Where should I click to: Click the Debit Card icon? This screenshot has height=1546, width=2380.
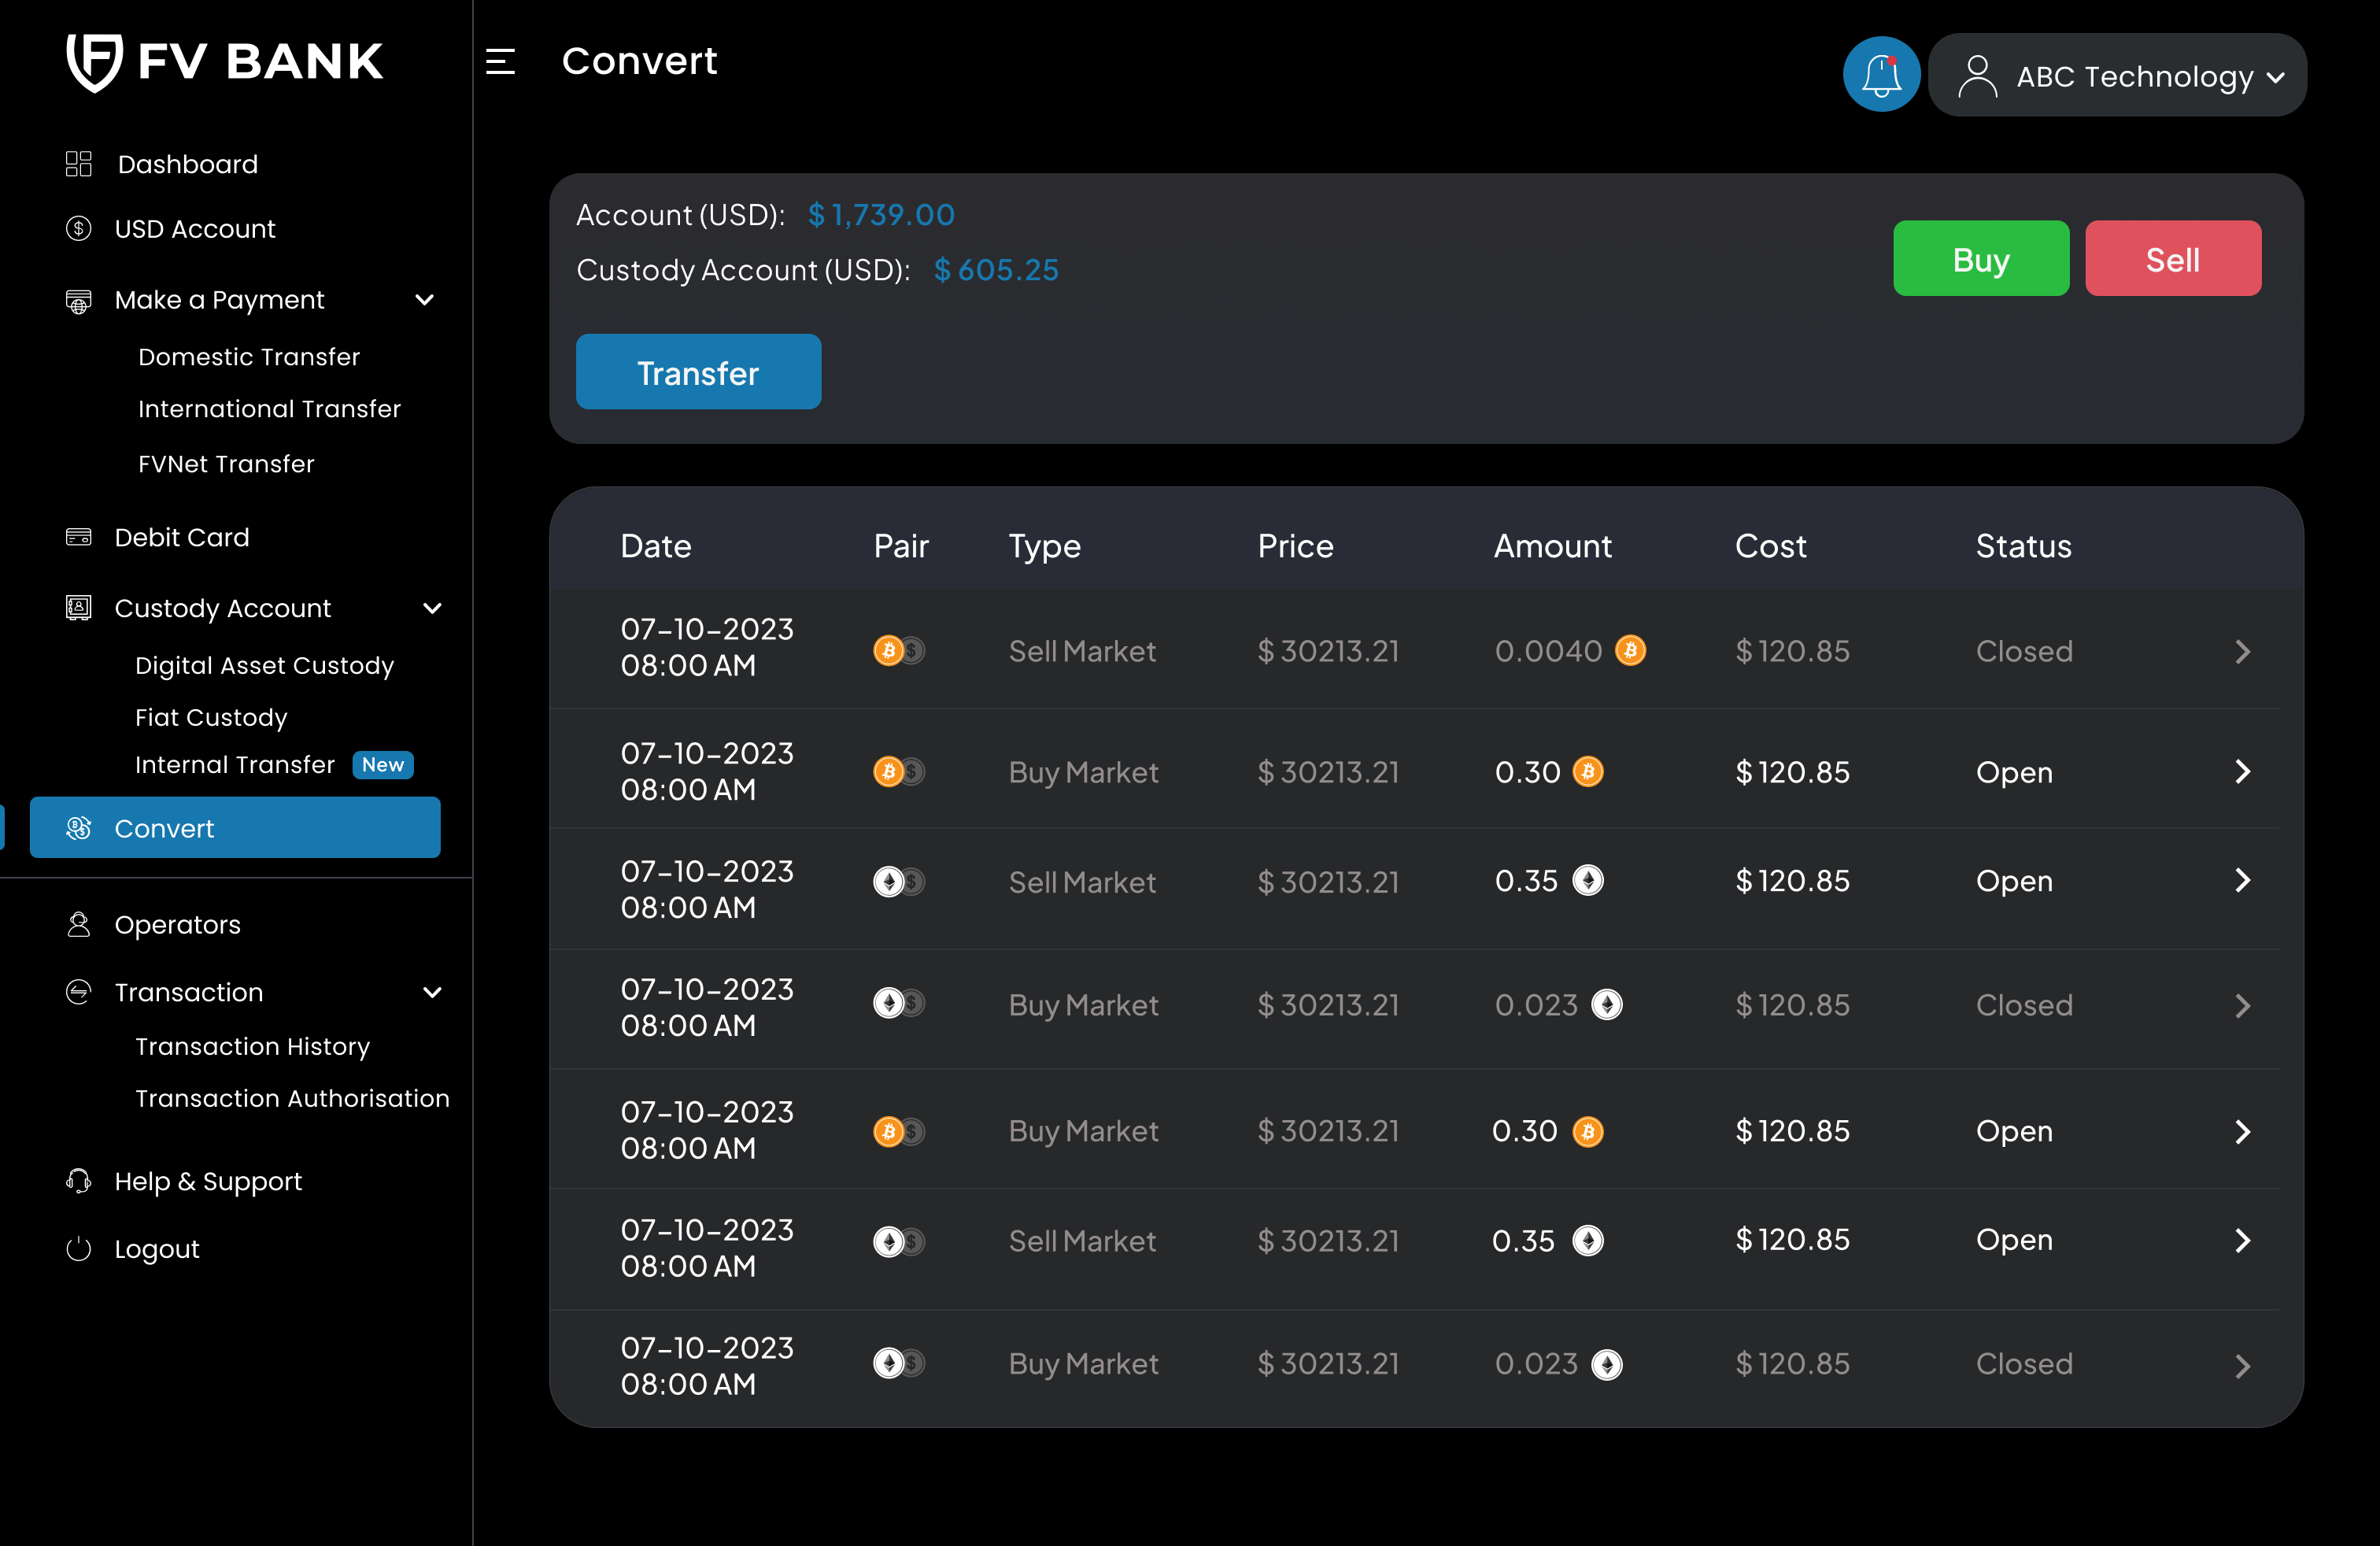(x=78, y=537)
